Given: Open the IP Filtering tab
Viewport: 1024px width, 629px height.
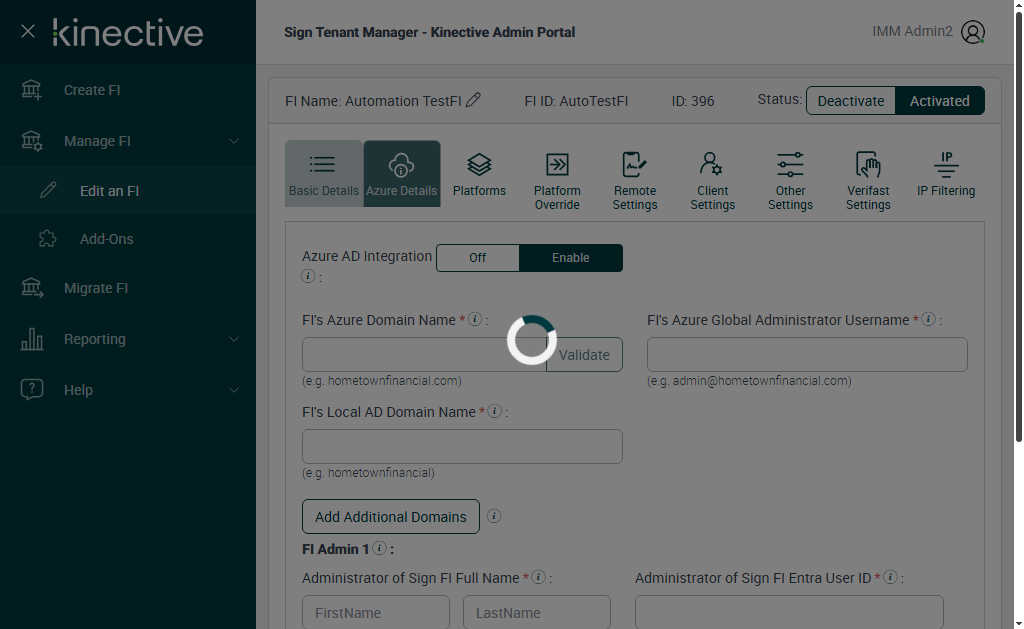Looking at the screenshot, I should [x=946, y=174].
